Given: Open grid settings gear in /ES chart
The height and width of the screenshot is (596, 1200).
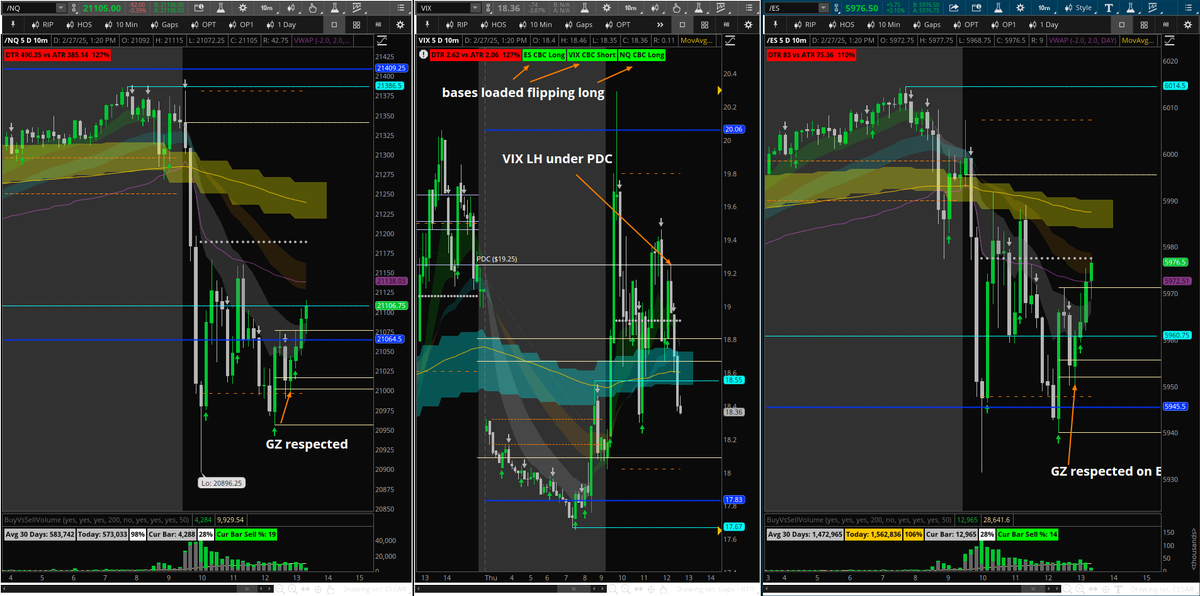Looking at the screenshot, I should coord(1187,25).
